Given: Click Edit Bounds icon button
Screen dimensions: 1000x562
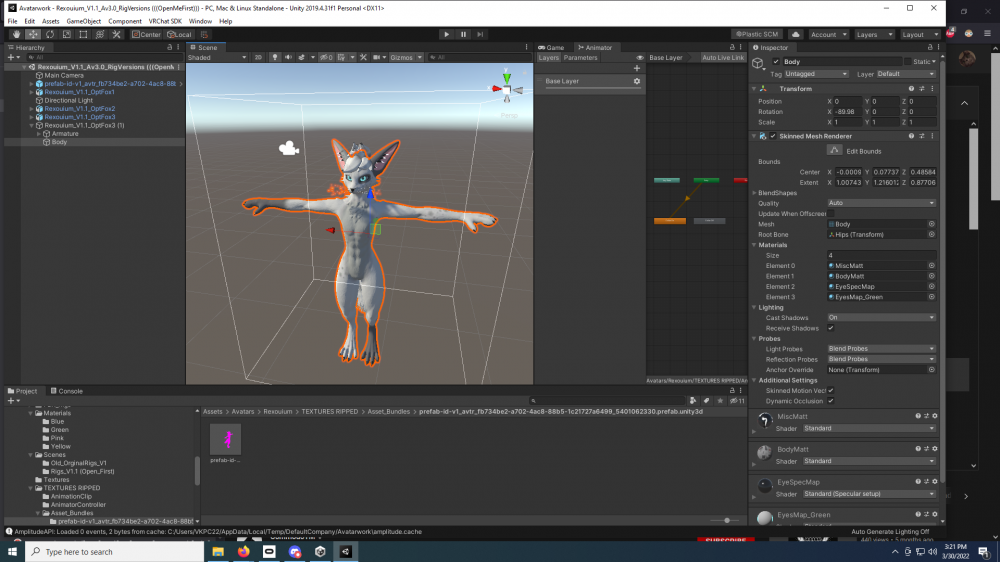Looking at the screenshot, I should tap(834, 151).
